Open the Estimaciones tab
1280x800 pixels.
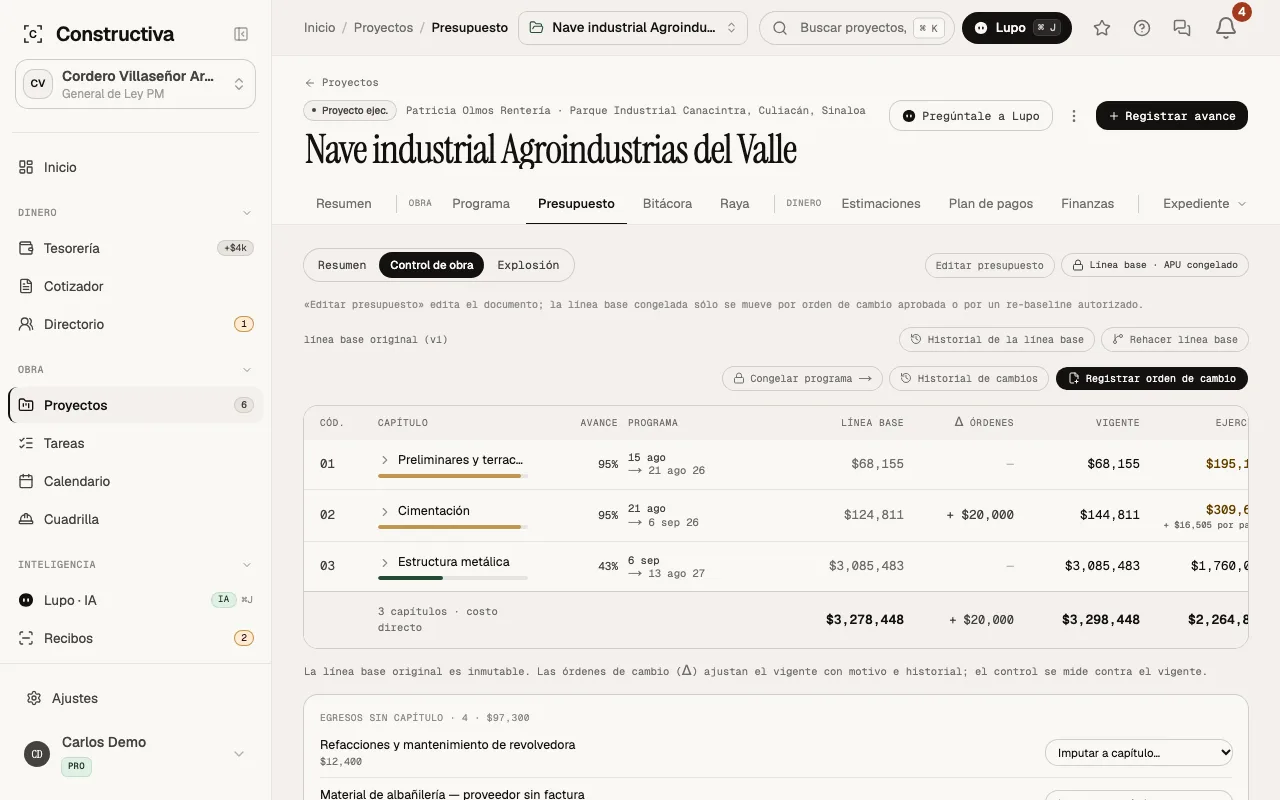tap(881, 203)
